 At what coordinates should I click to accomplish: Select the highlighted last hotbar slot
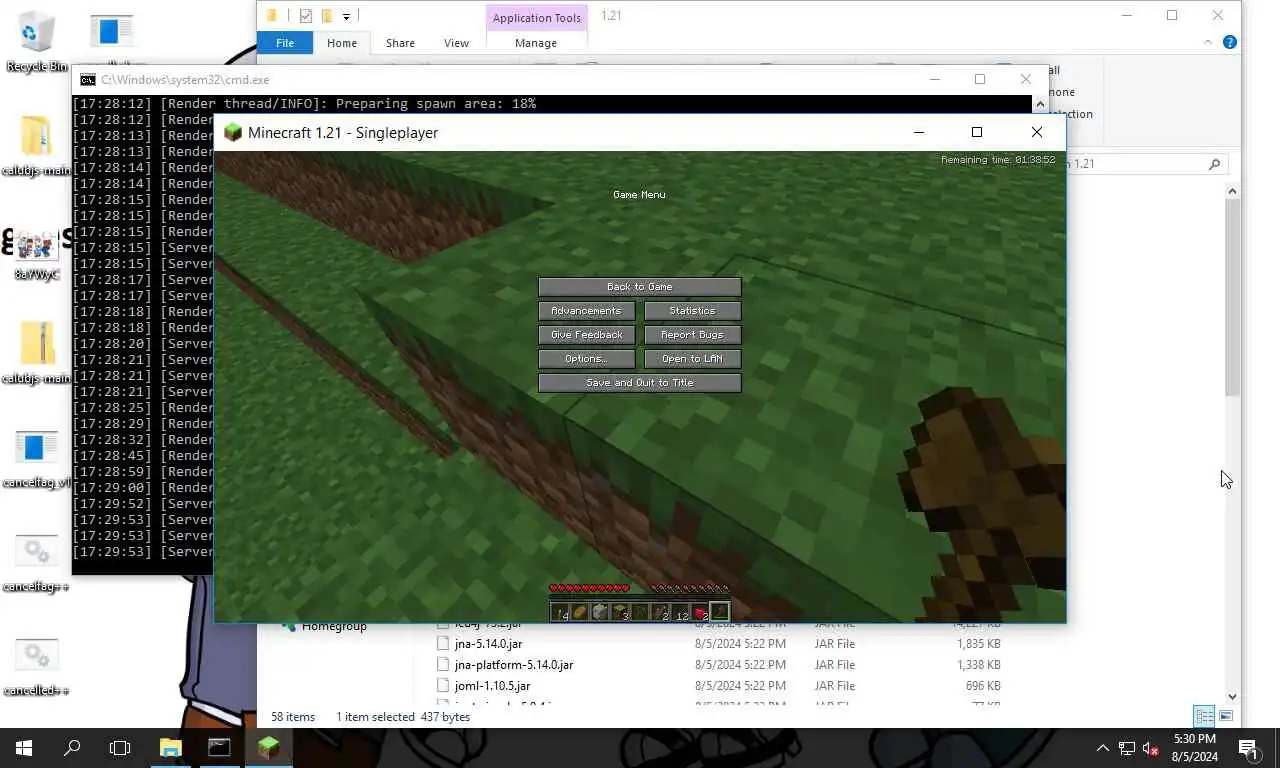point(720,612)
